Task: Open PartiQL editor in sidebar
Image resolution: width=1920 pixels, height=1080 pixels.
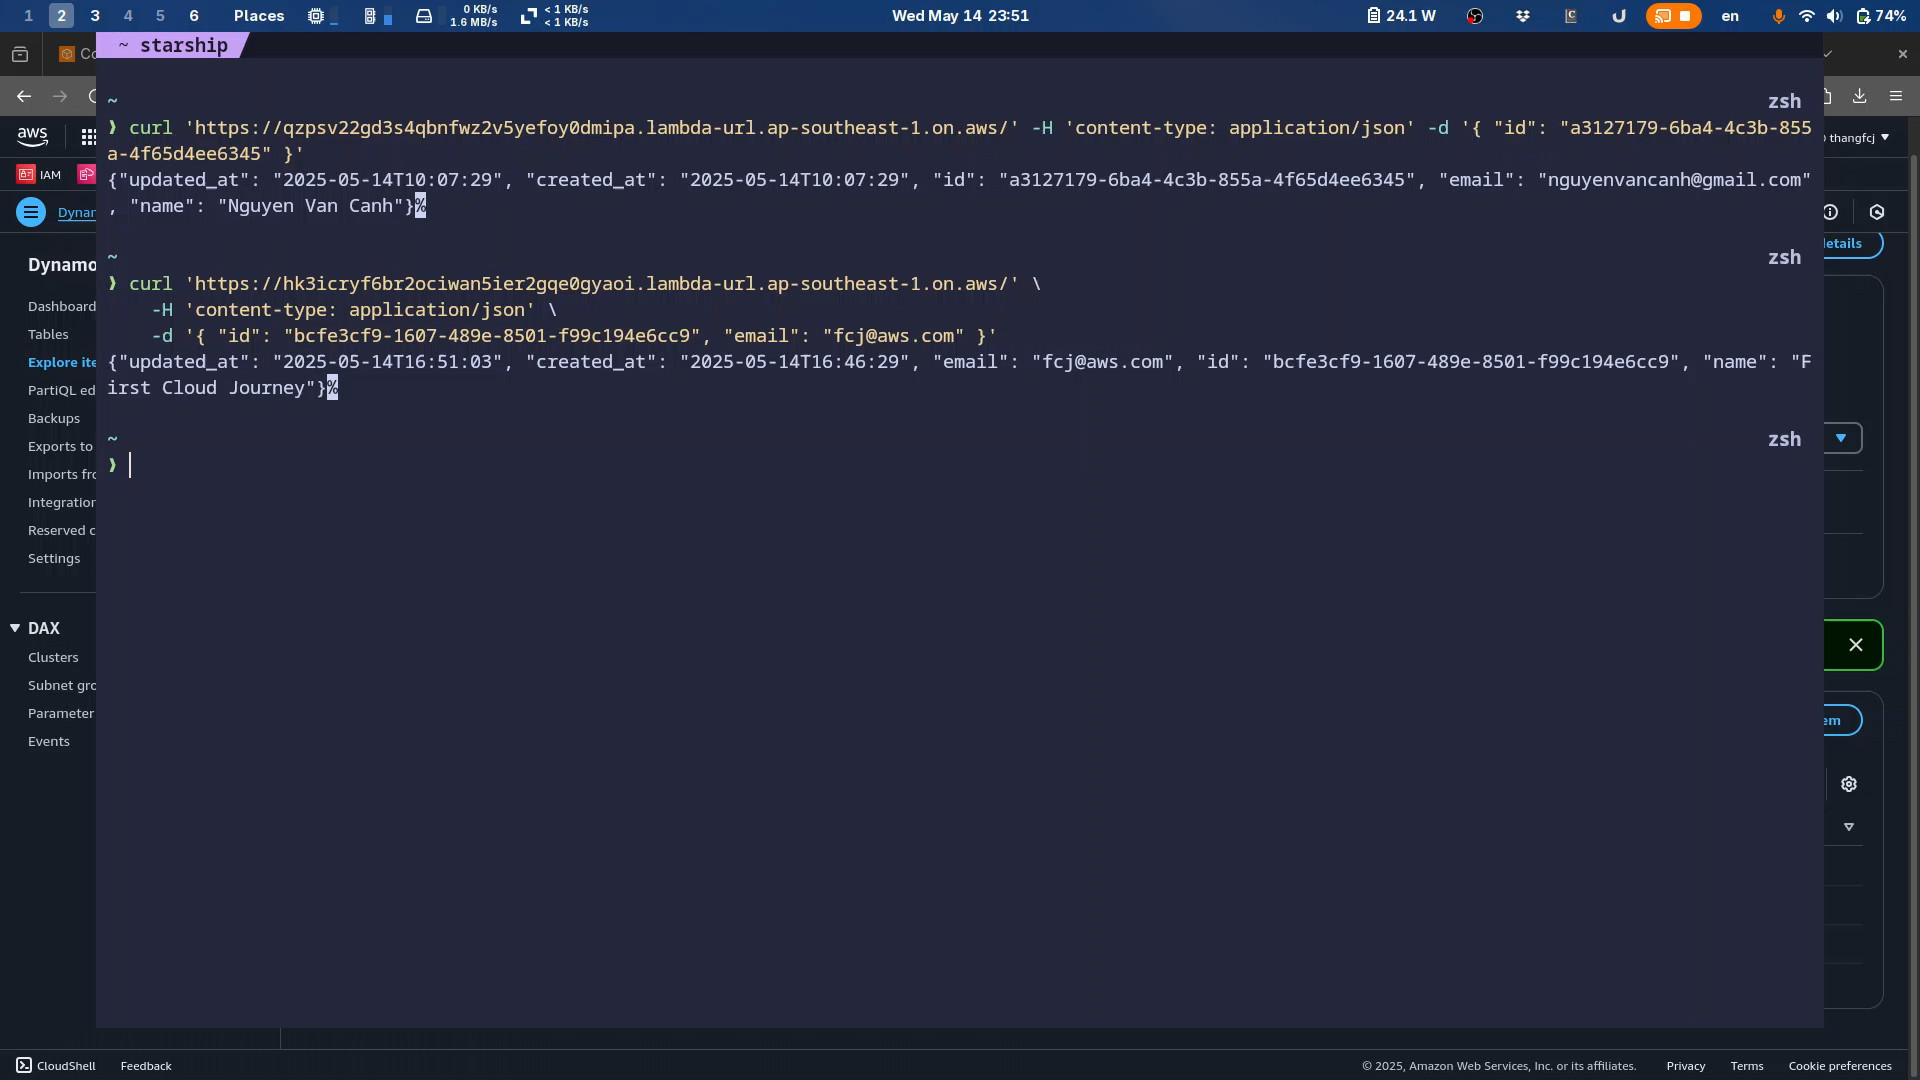Action: [x=62, y=390]
